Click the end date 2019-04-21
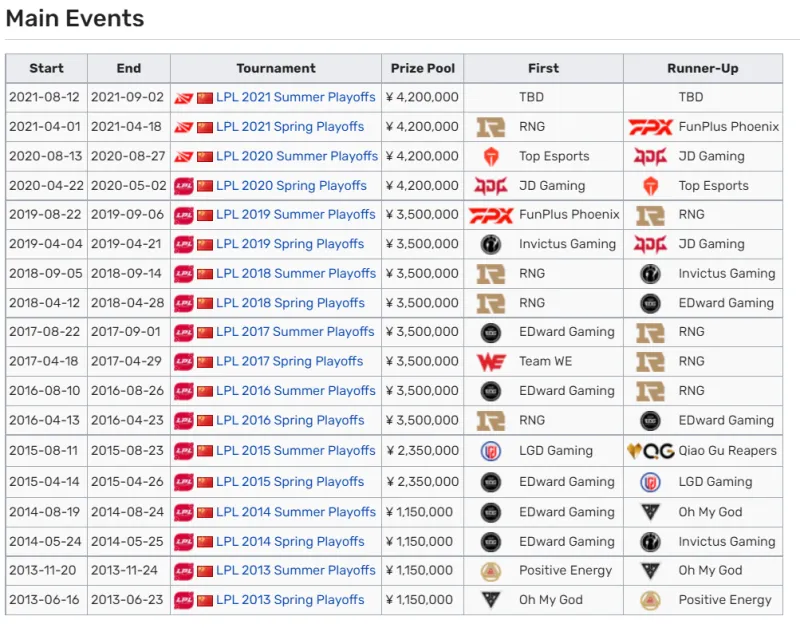 pyautogui.click(x=126, y=244)
